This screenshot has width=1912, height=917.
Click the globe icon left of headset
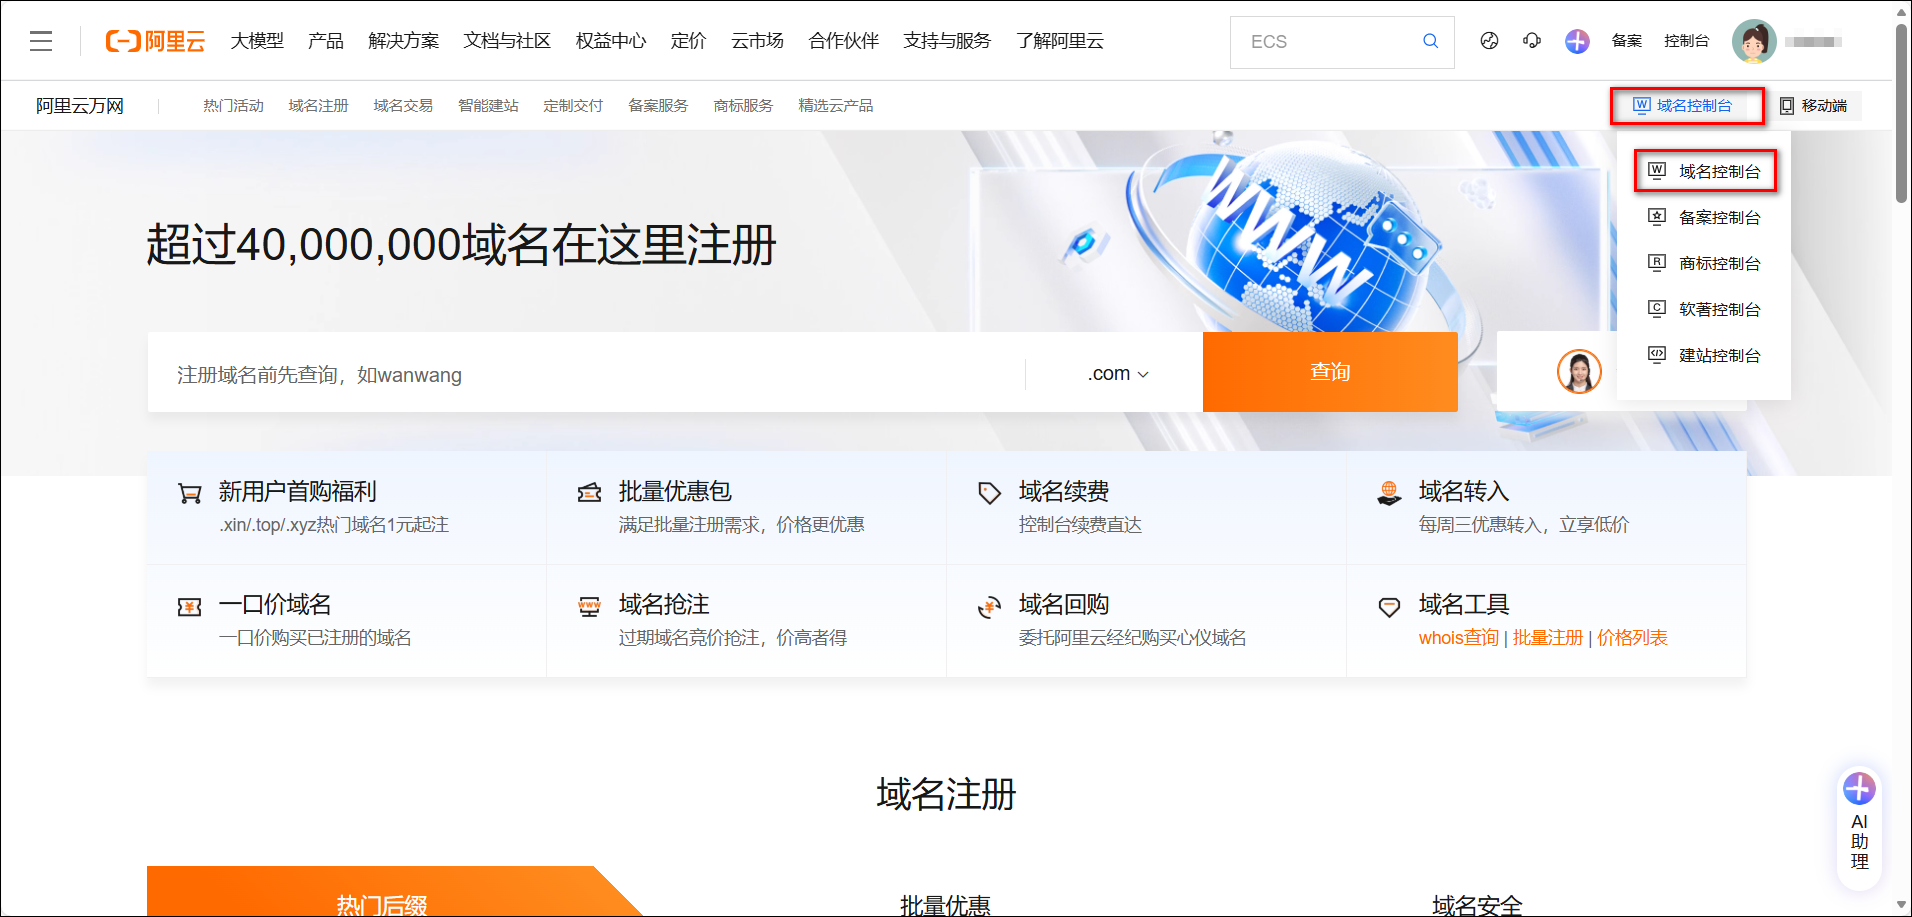(1489, 41)
